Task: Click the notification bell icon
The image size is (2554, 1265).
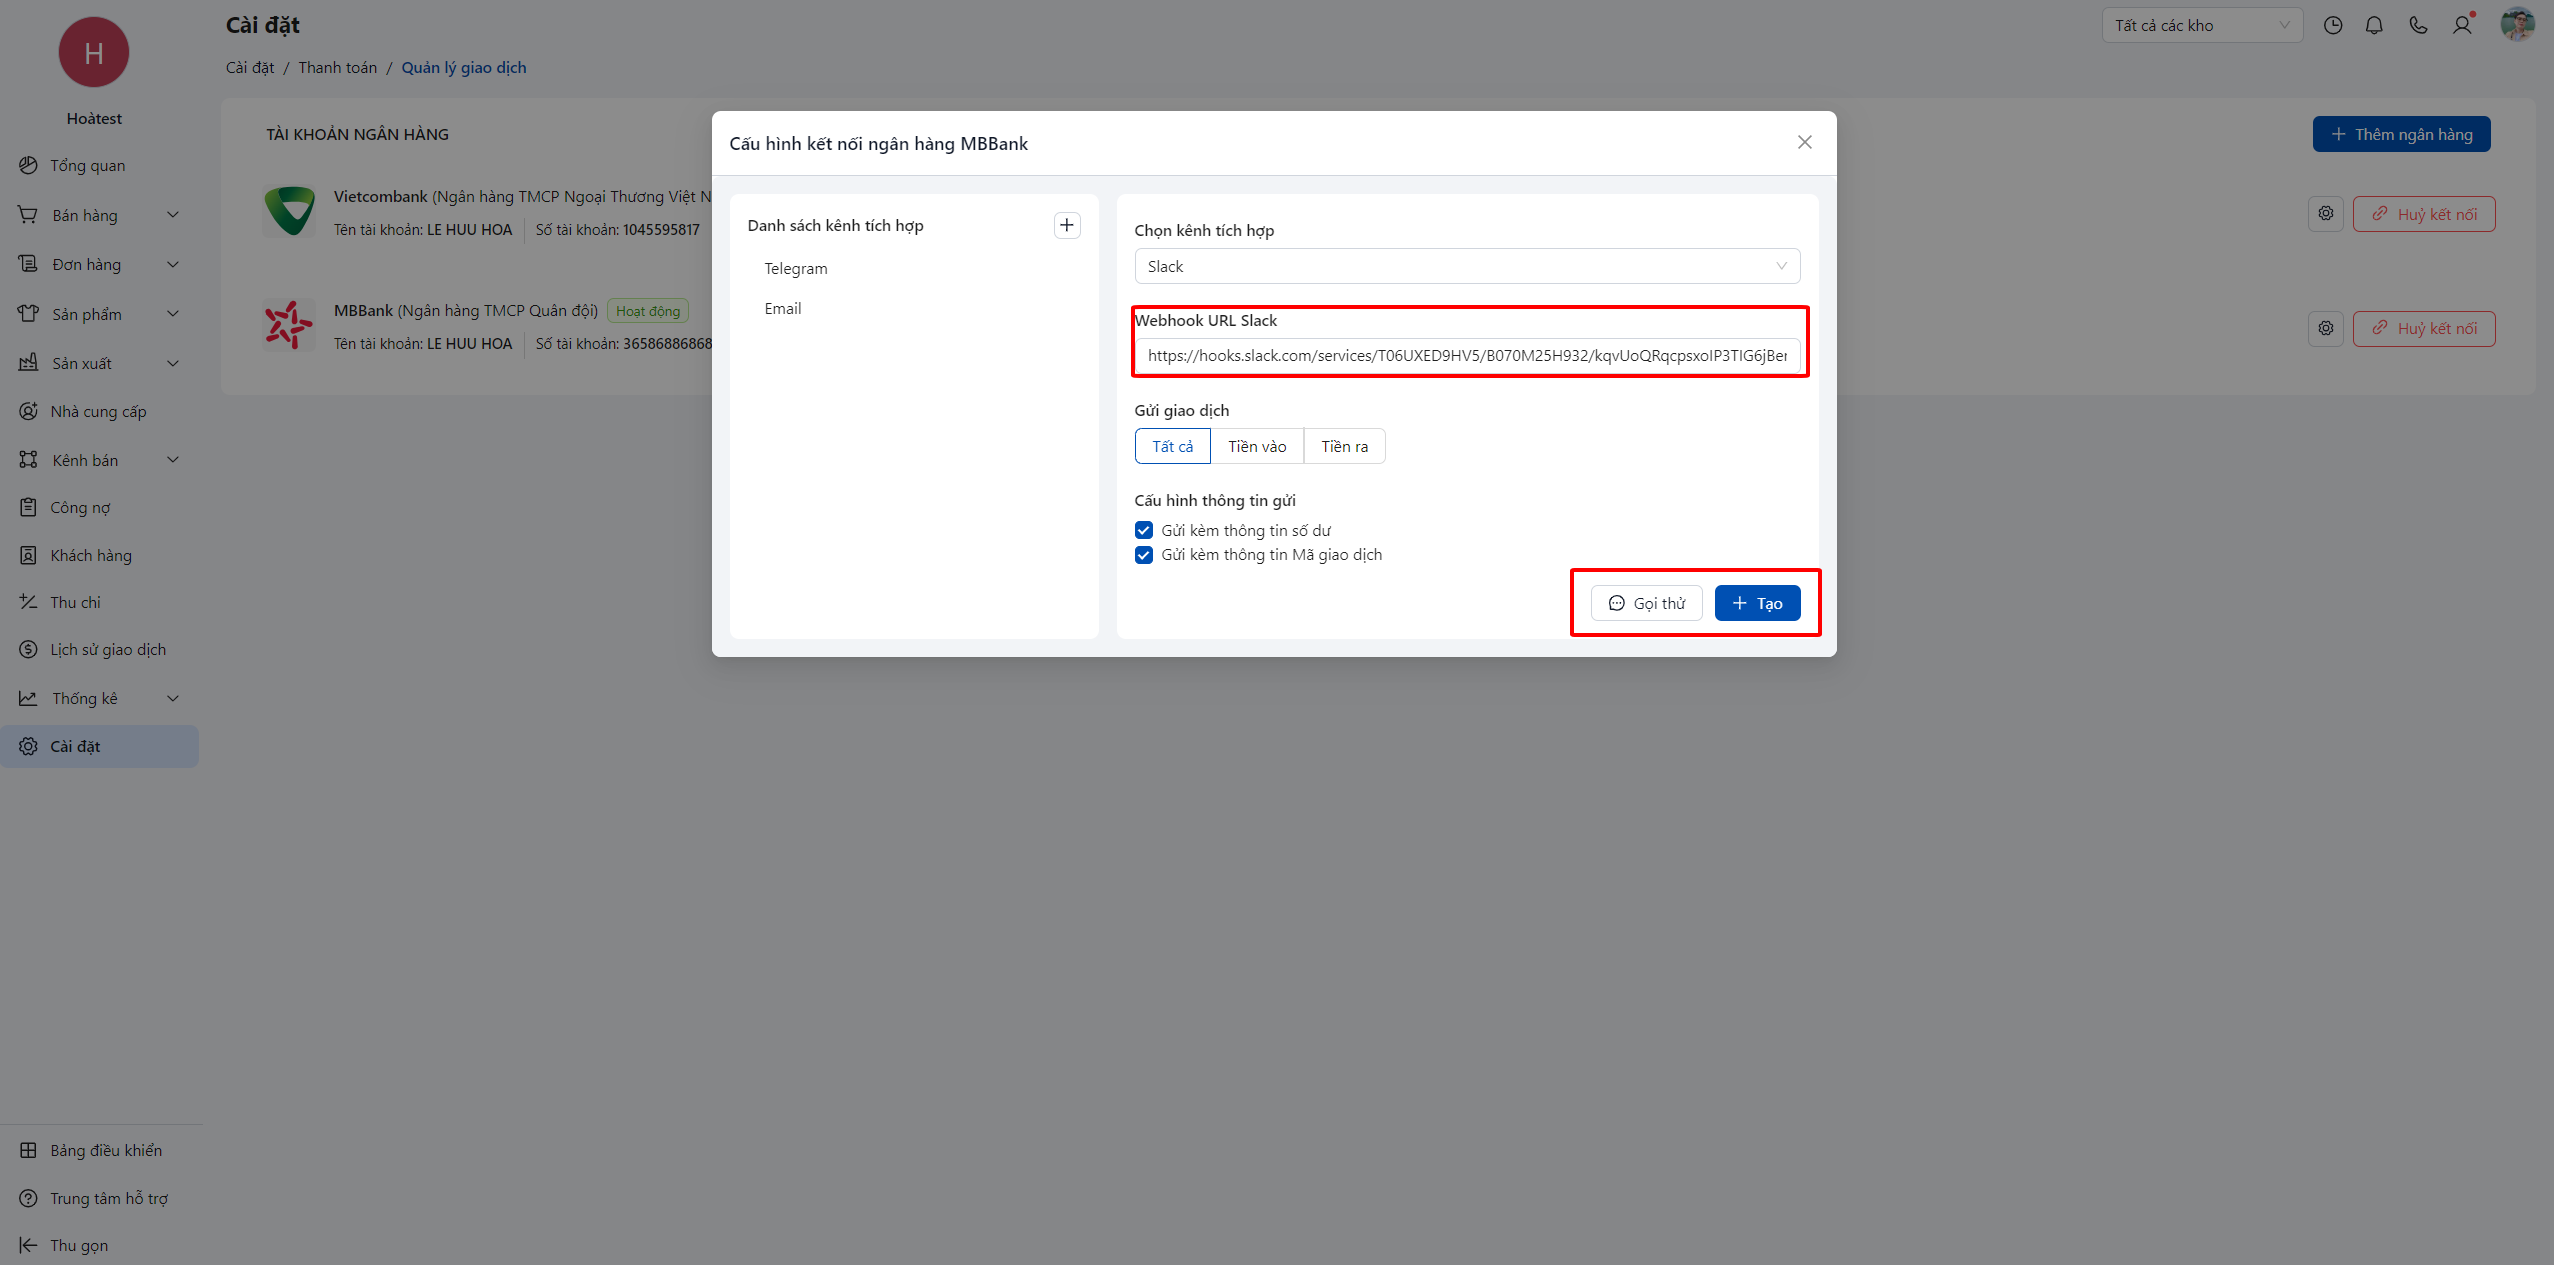Action: (2374, 26)
